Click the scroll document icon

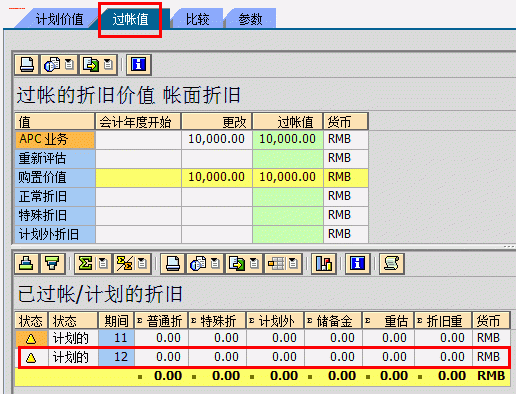click(x=392, y=264)
